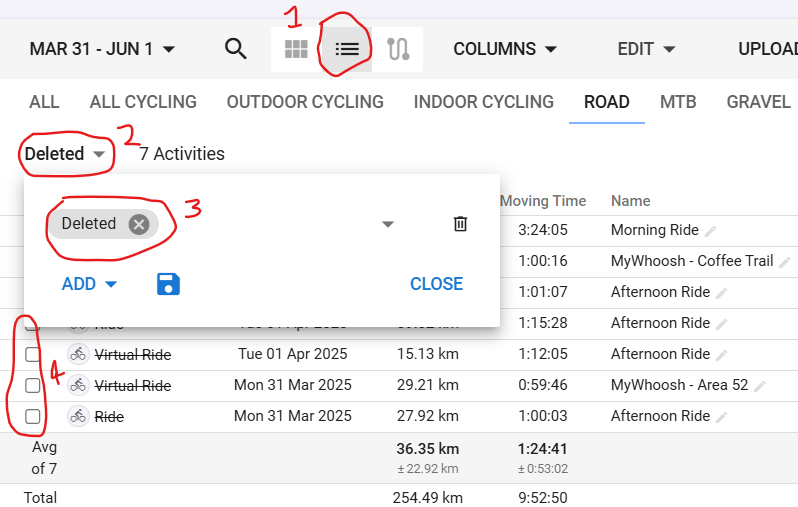The image size is (798, 507).
Task: Open the MAR 31 - JUN 1 date range dropdown
Action: coord(102,49)
